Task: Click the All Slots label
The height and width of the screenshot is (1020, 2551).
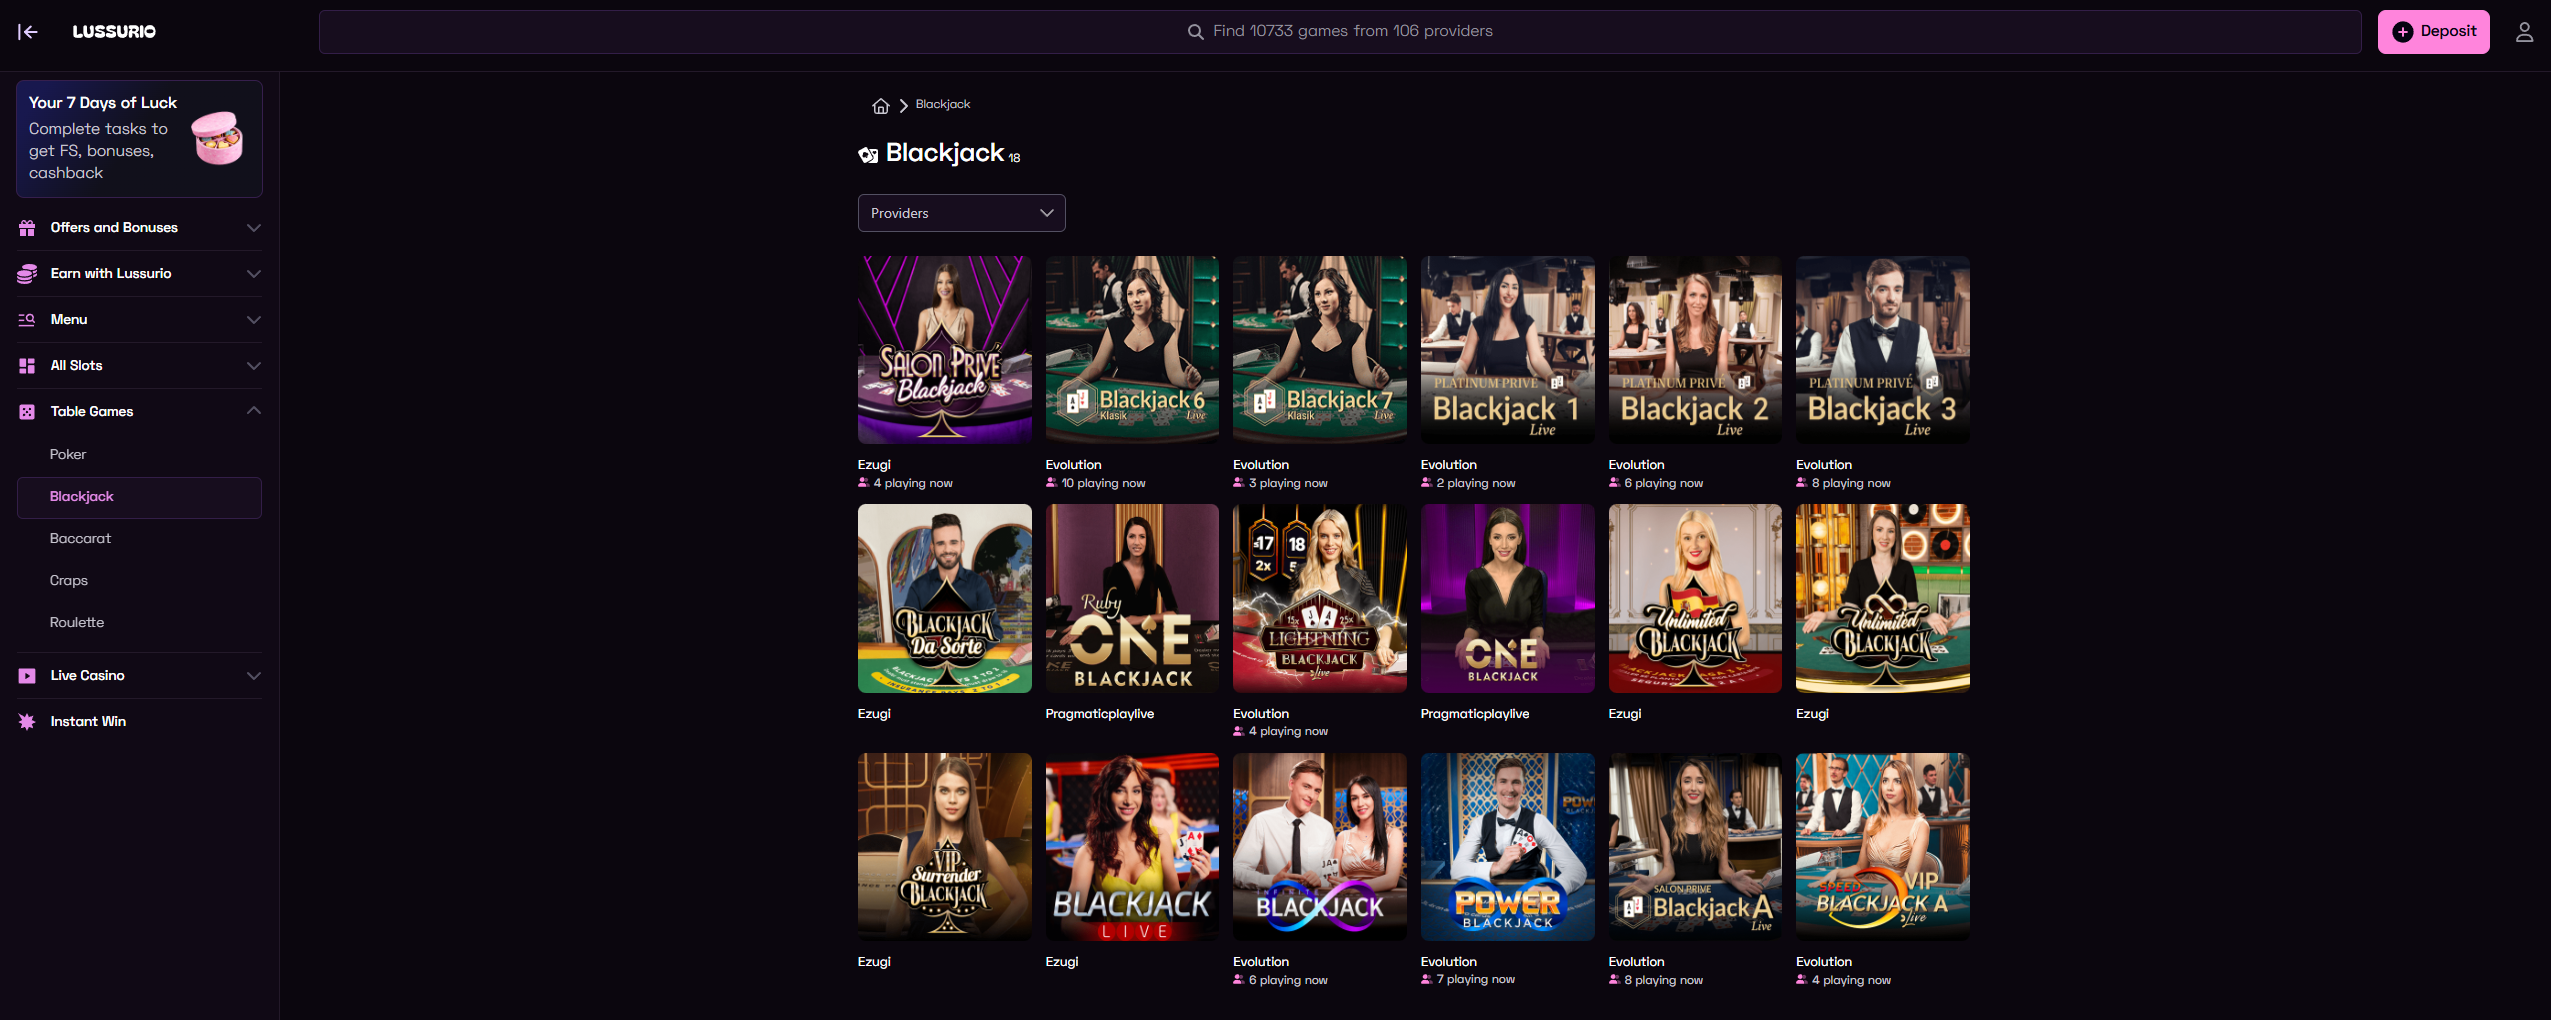Action: (x=77, y=366)
